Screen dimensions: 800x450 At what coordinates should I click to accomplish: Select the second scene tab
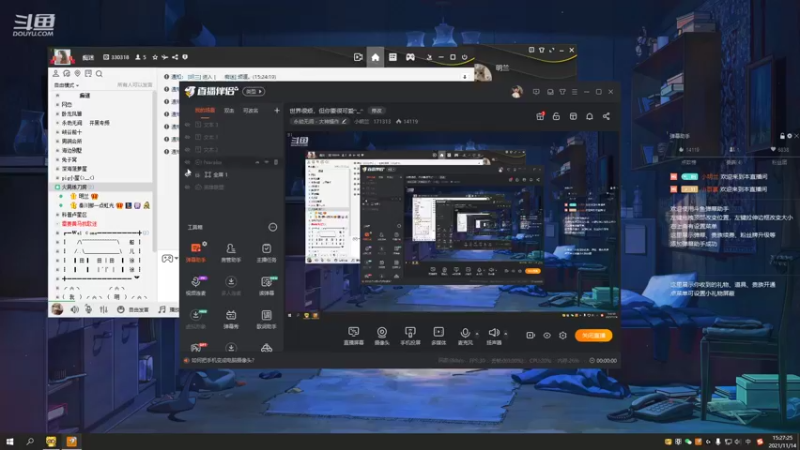229,111
